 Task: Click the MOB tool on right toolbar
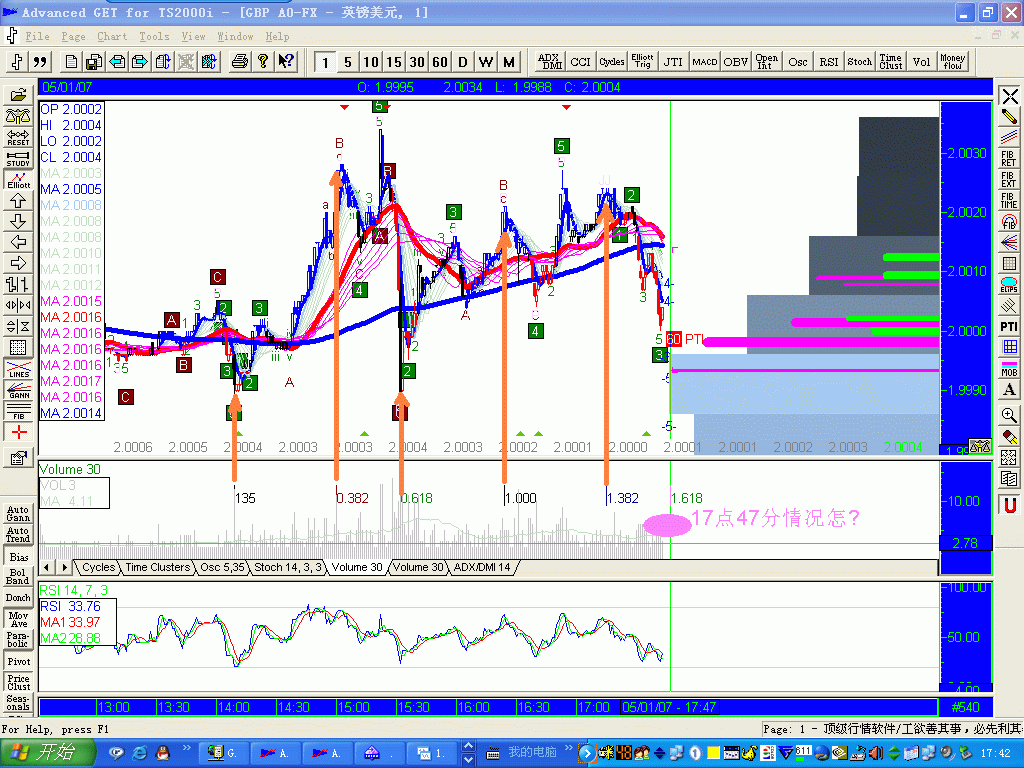(1009, 369)
